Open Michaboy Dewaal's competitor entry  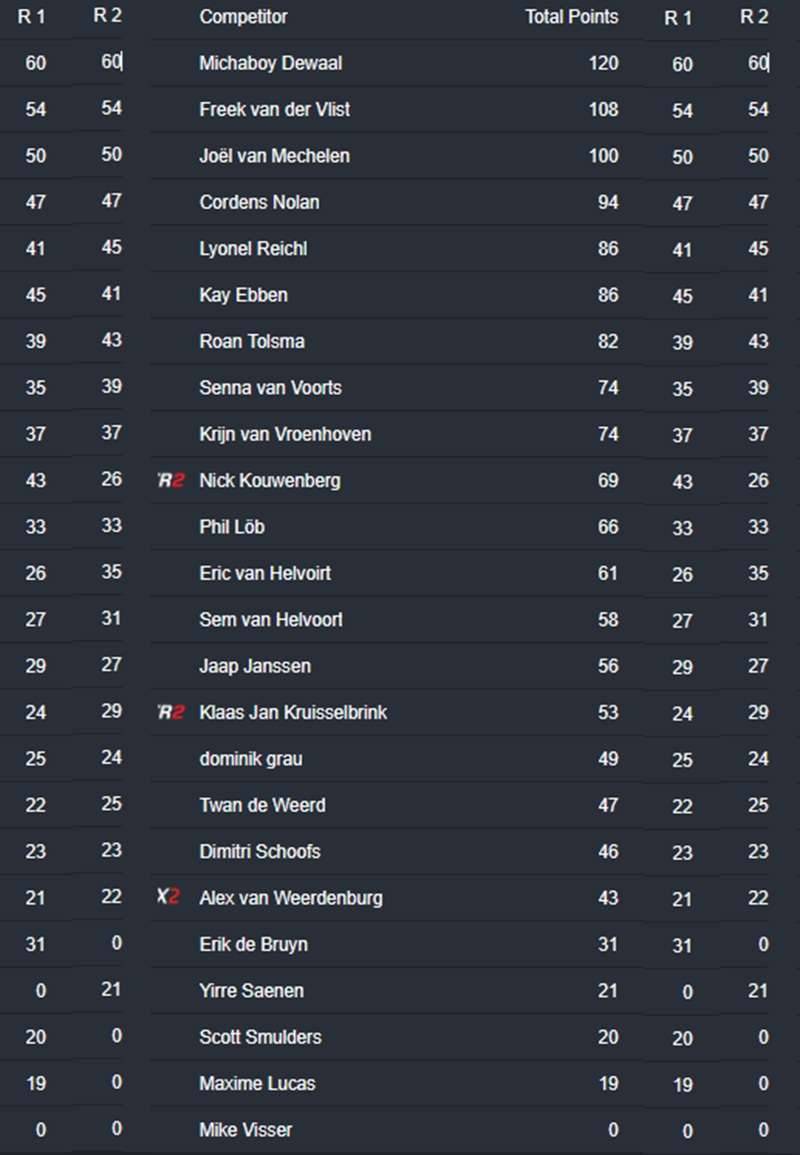click(x=270, y=63)
